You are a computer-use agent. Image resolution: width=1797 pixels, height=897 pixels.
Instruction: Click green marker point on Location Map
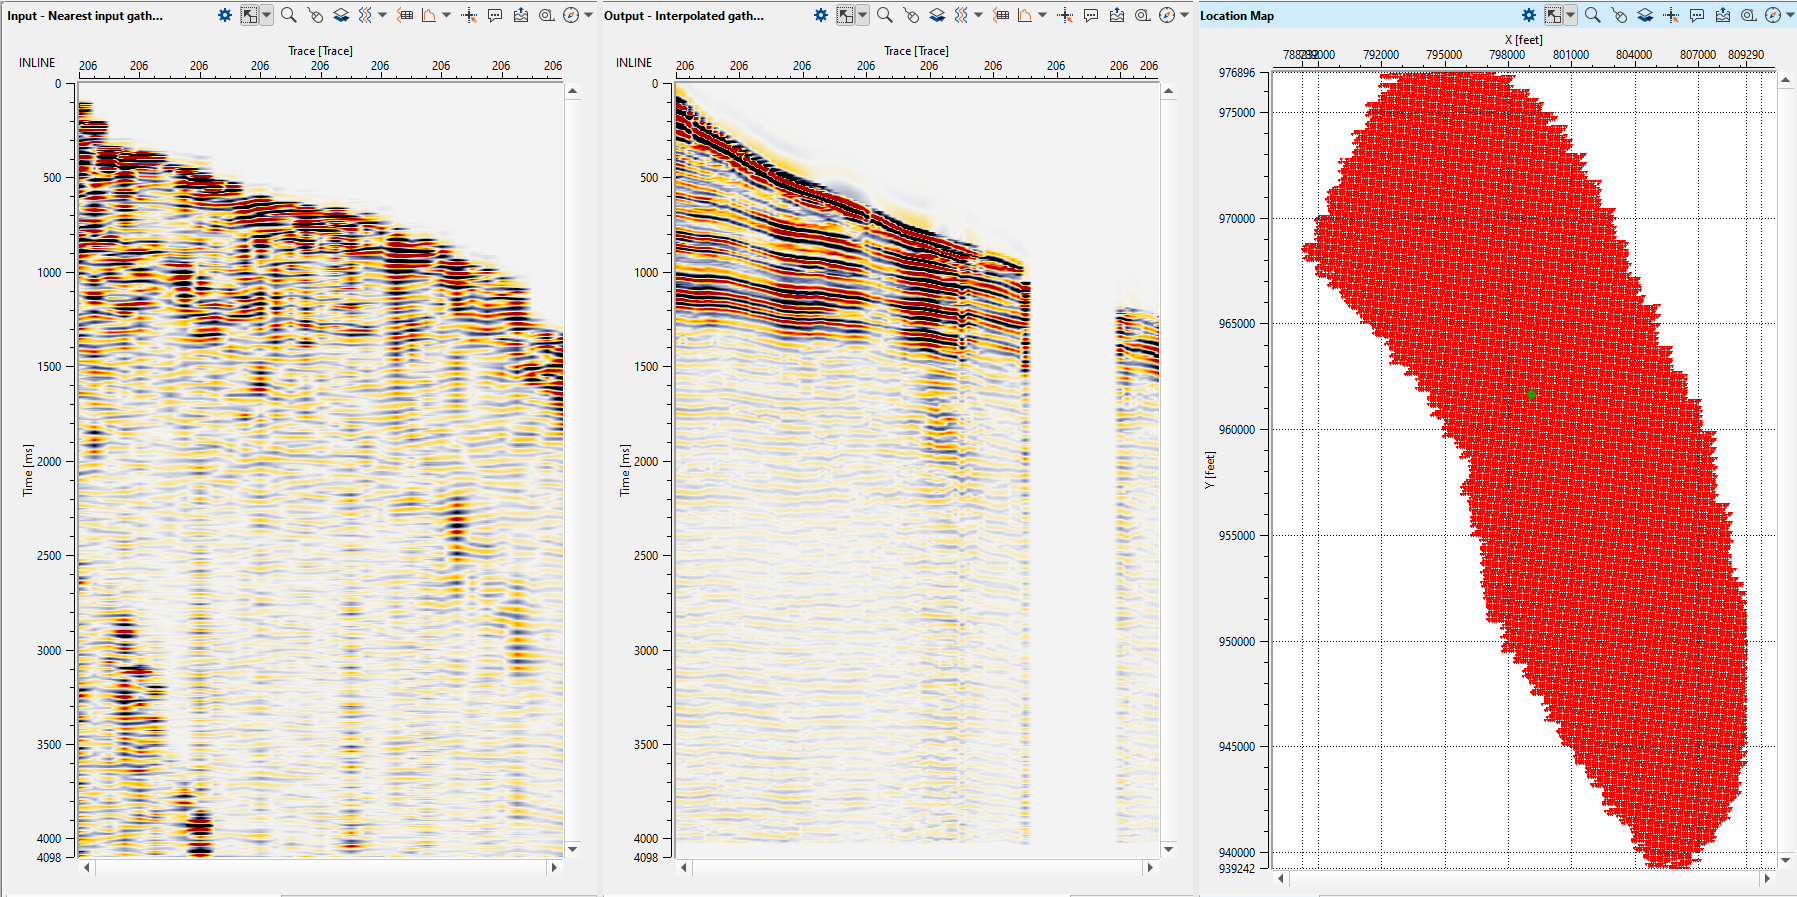[x=1531, y=394]
